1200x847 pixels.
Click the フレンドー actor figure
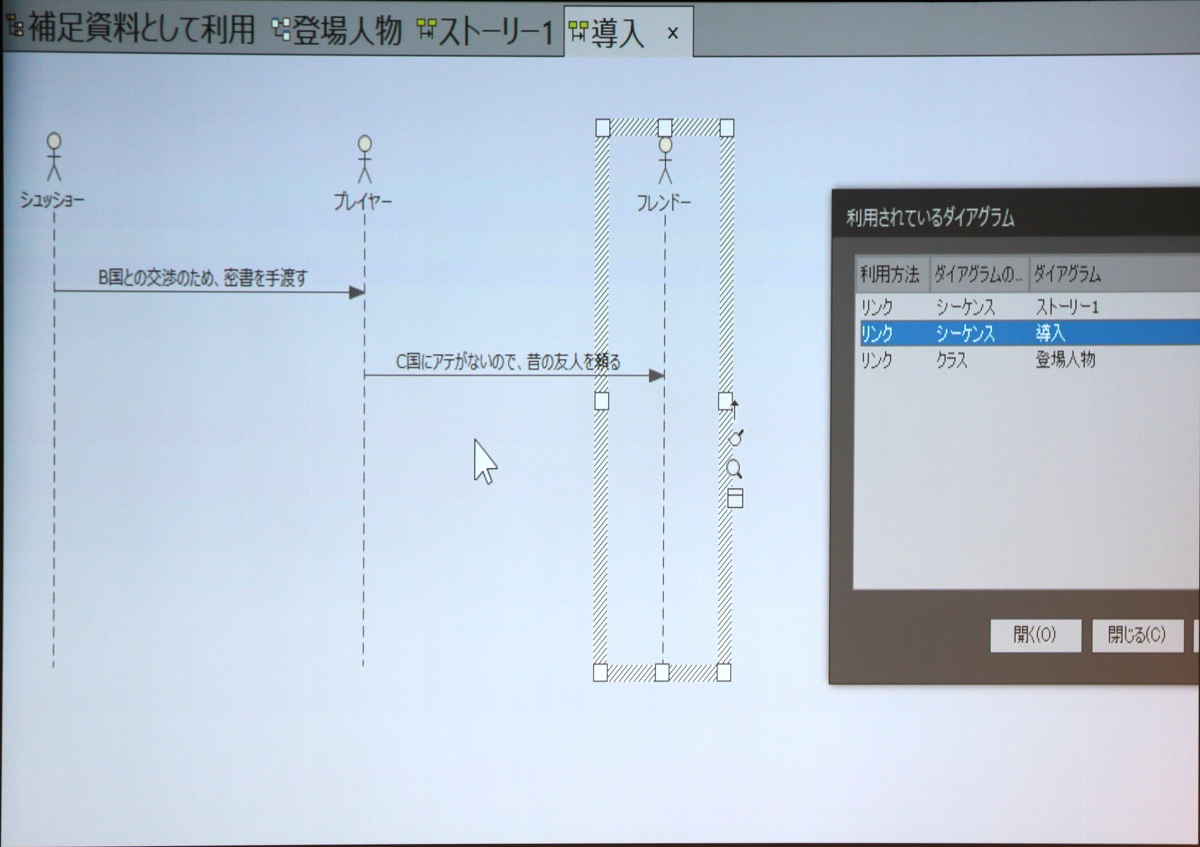click(x=665, y=160)
